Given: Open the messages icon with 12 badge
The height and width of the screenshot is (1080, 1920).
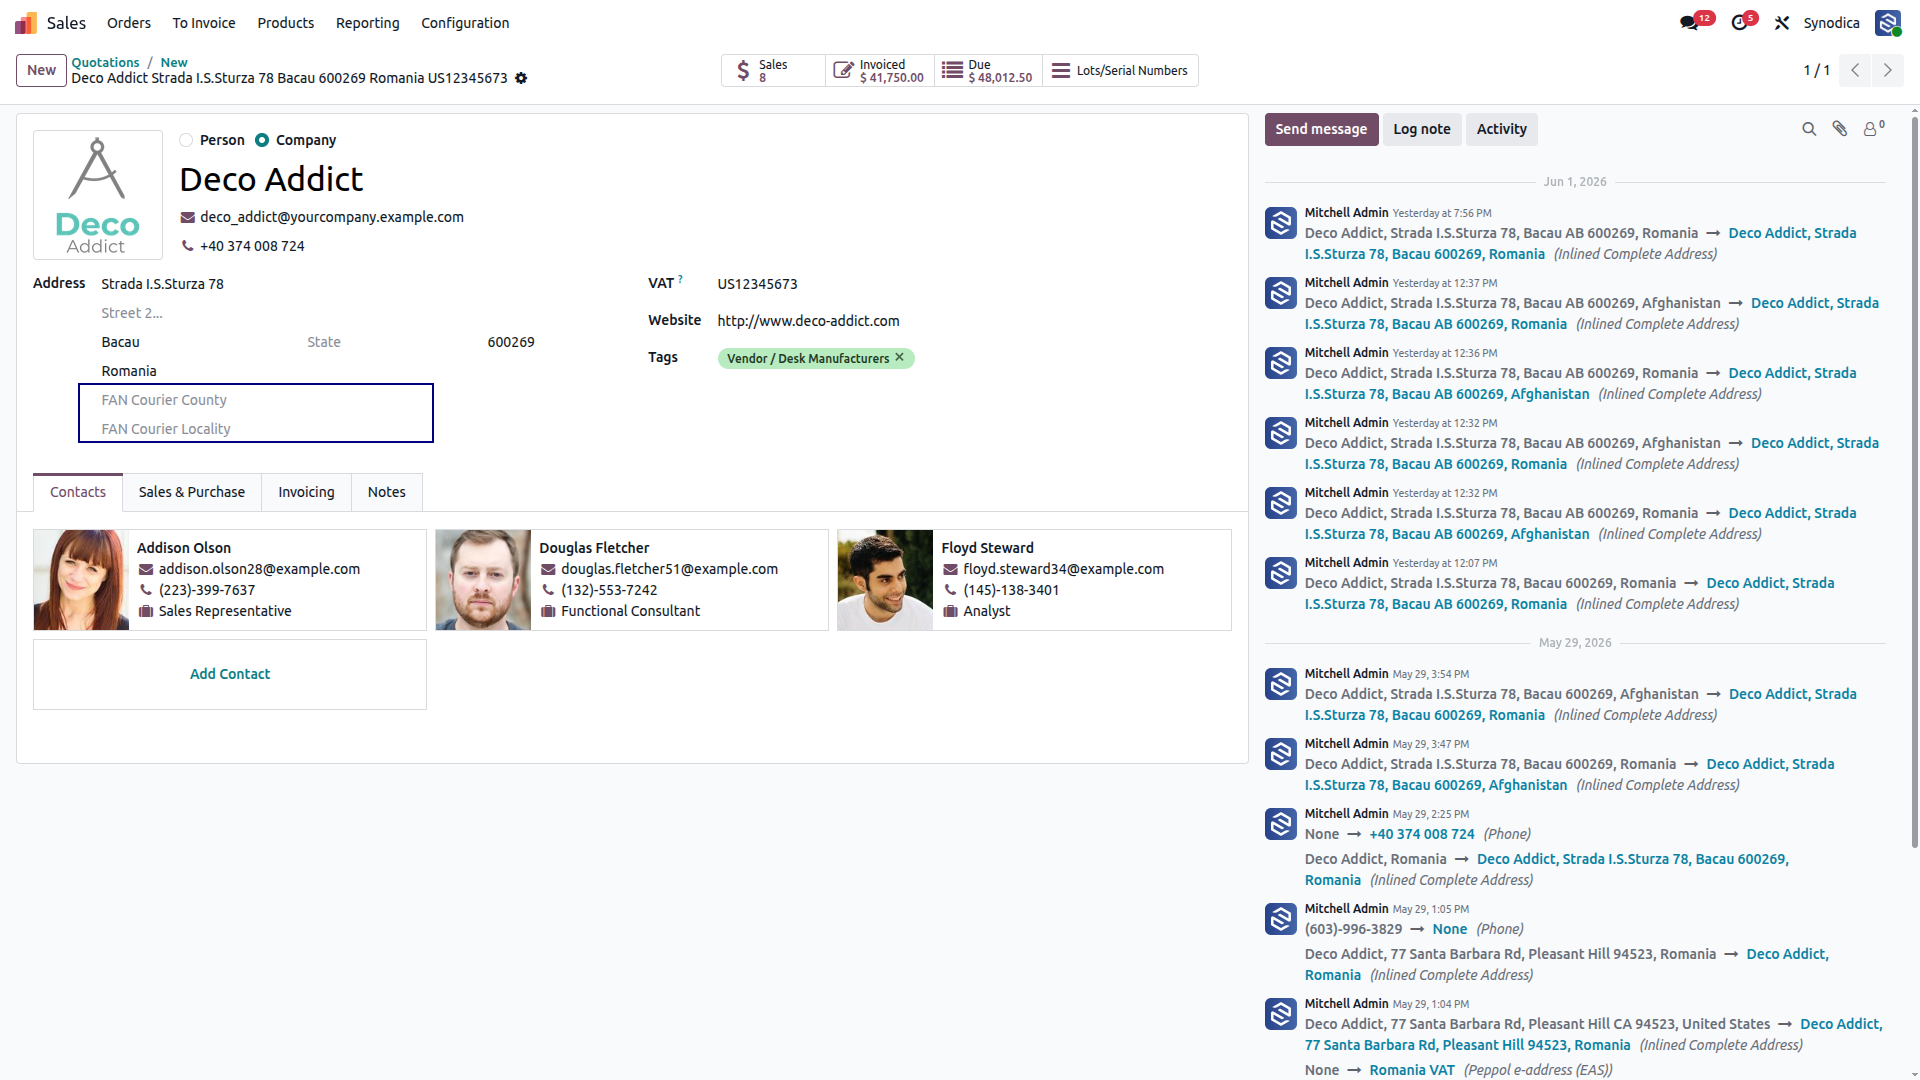Looking at the screenshot, I should coord(1691,22).
